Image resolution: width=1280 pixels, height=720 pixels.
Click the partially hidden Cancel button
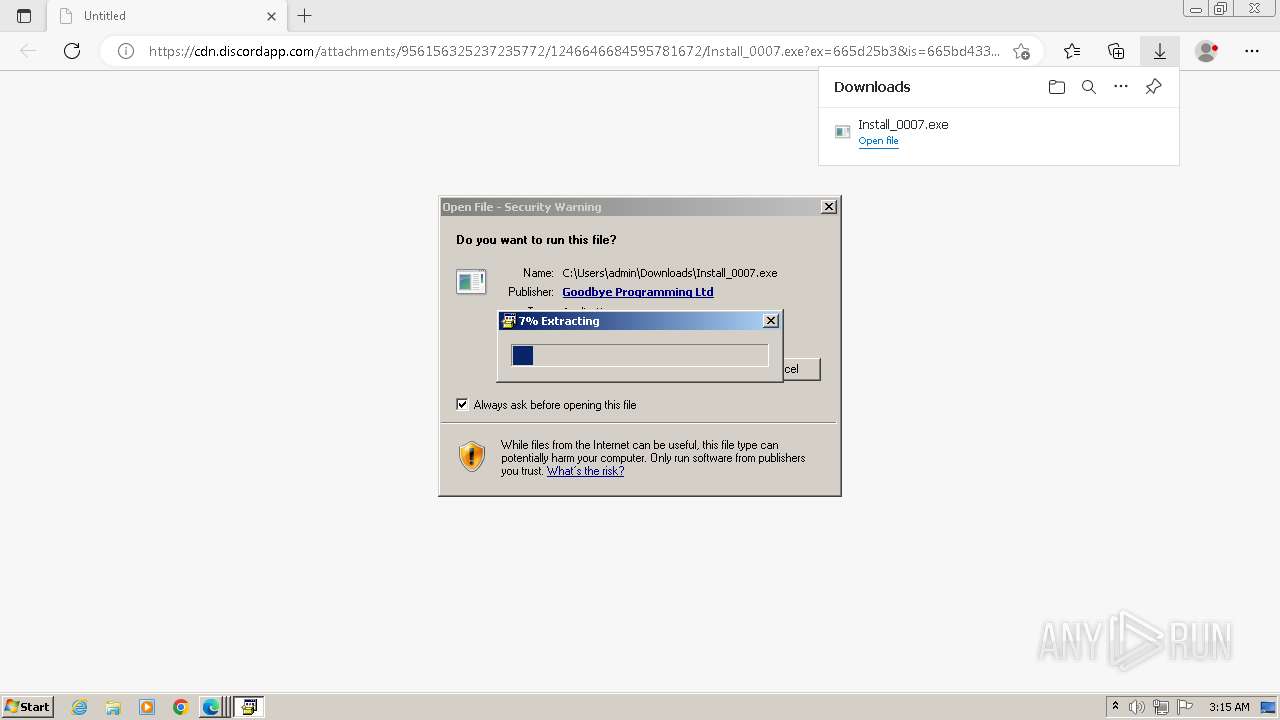point(801,369)
